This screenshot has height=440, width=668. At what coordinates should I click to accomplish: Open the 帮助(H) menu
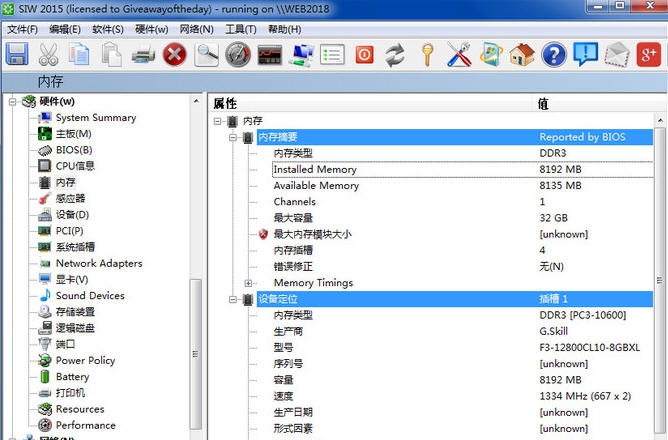(x=284, y=29)
